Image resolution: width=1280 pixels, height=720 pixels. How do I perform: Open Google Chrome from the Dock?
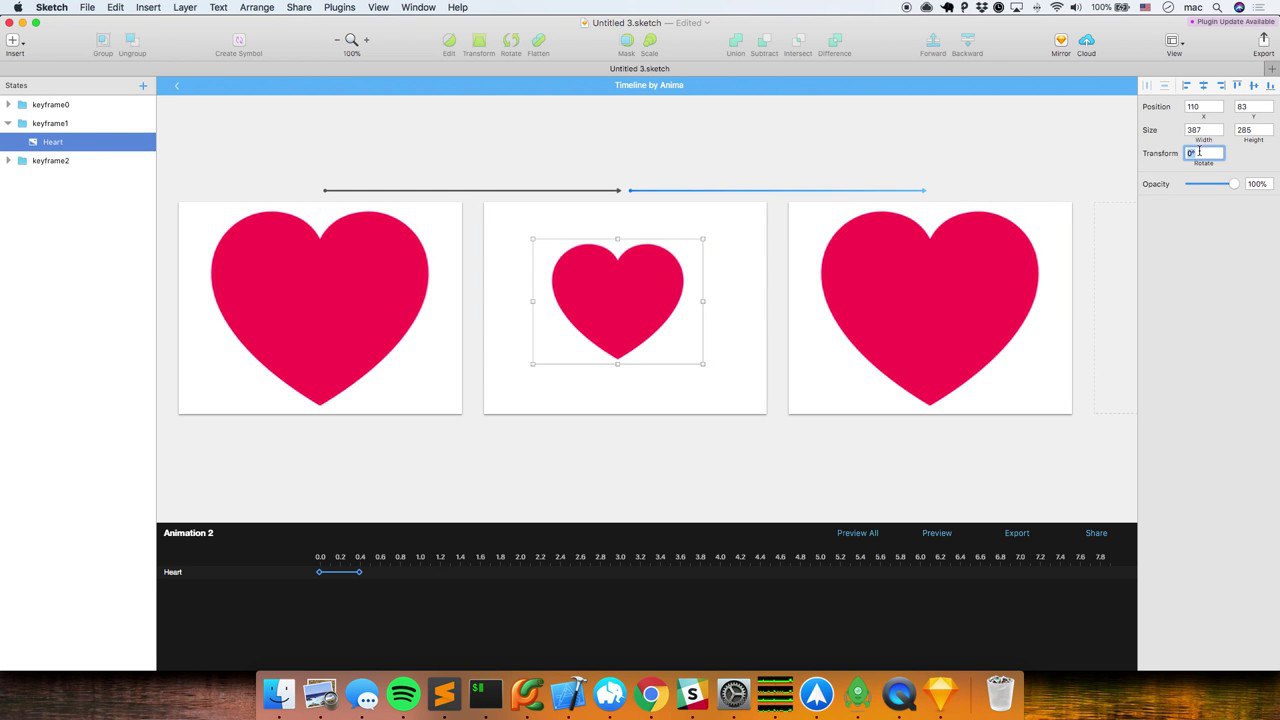651,694
